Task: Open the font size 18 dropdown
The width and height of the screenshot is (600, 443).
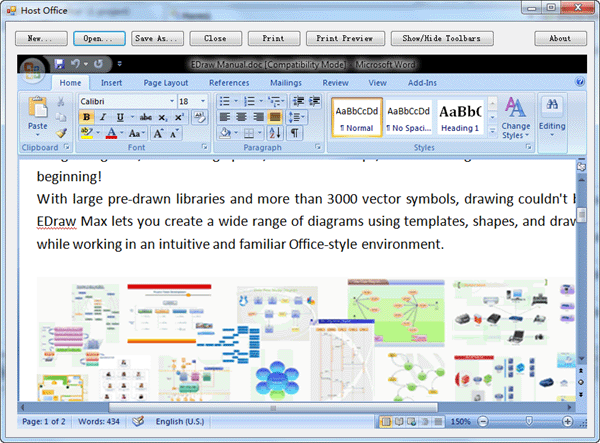Action: (203, 101)
